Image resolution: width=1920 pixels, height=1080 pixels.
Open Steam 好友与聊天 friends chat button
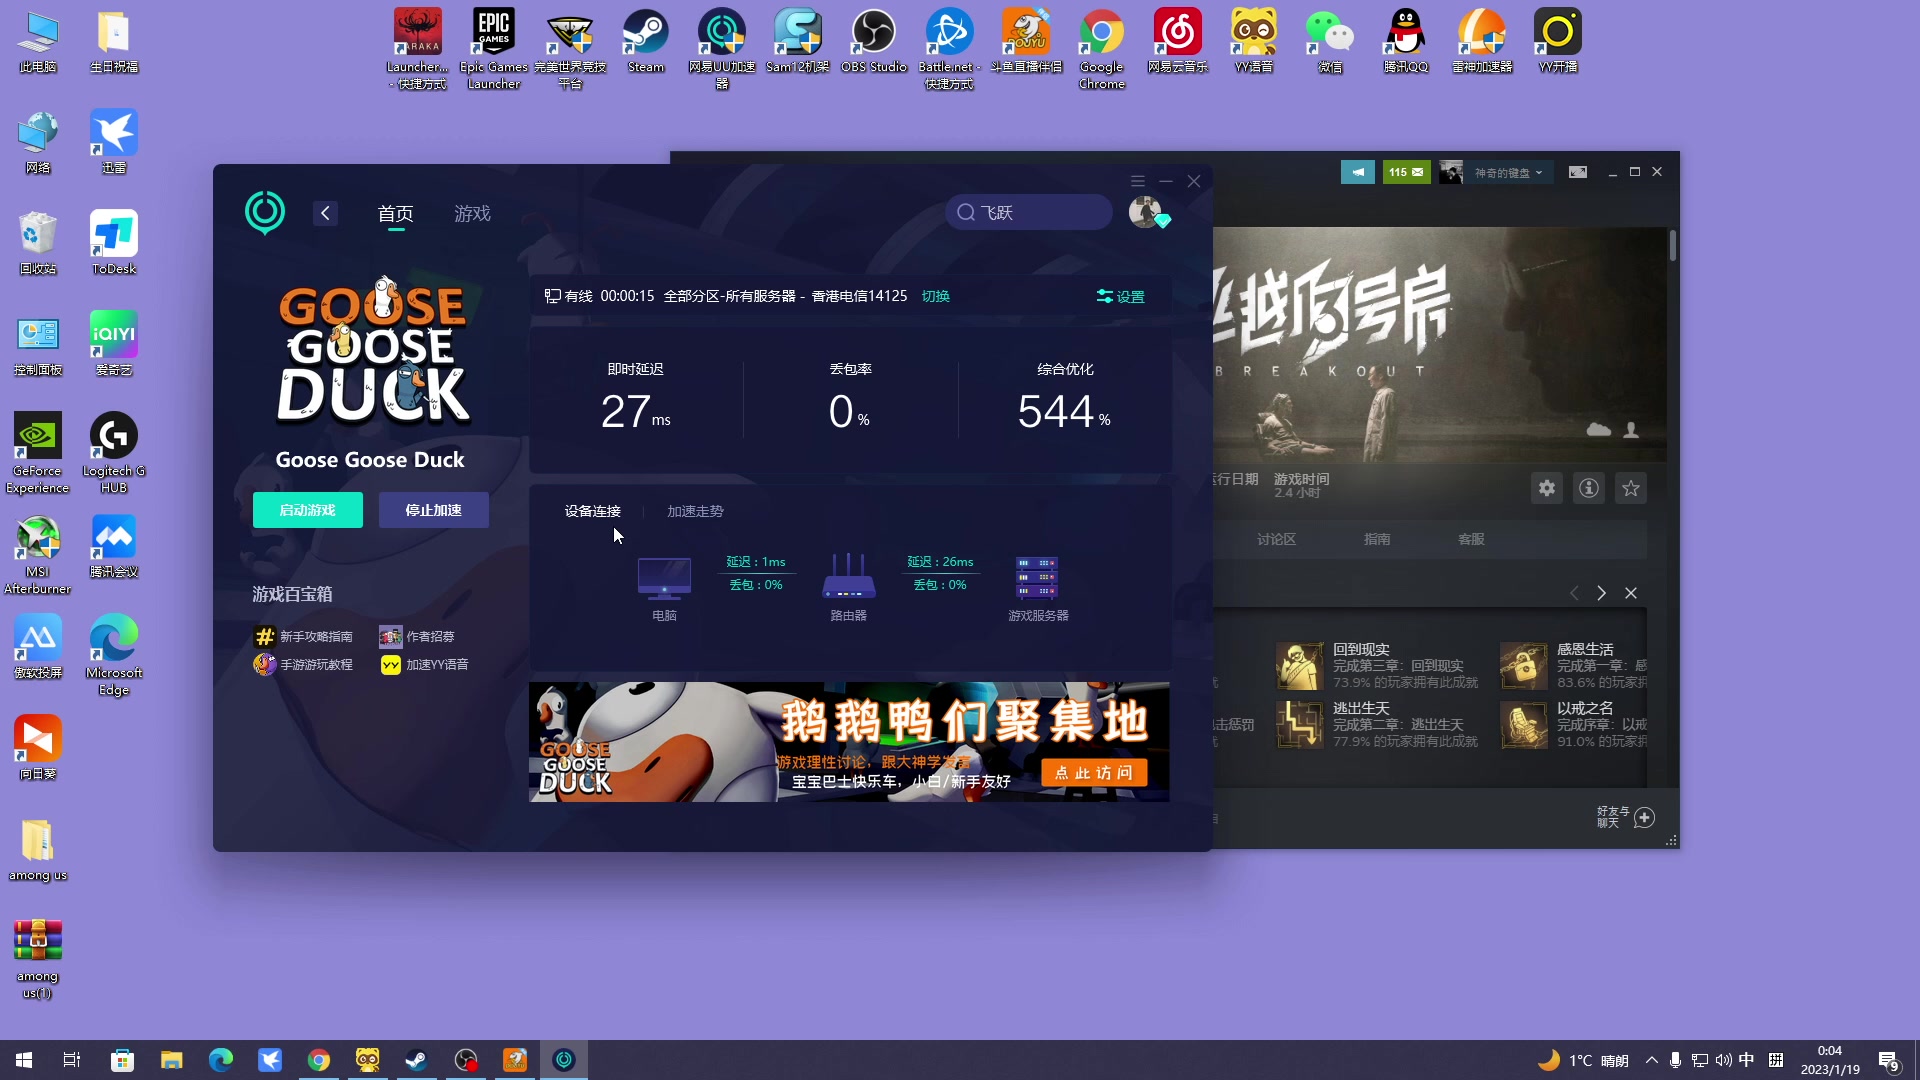pos(1625,817)
